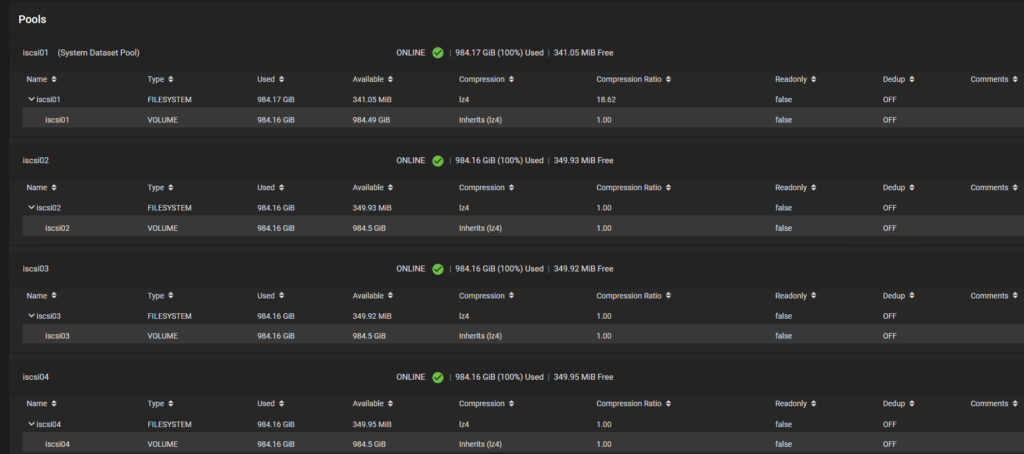
Task: Collapse the iscsi02 filesystem tree chevron
Action: 31,208
